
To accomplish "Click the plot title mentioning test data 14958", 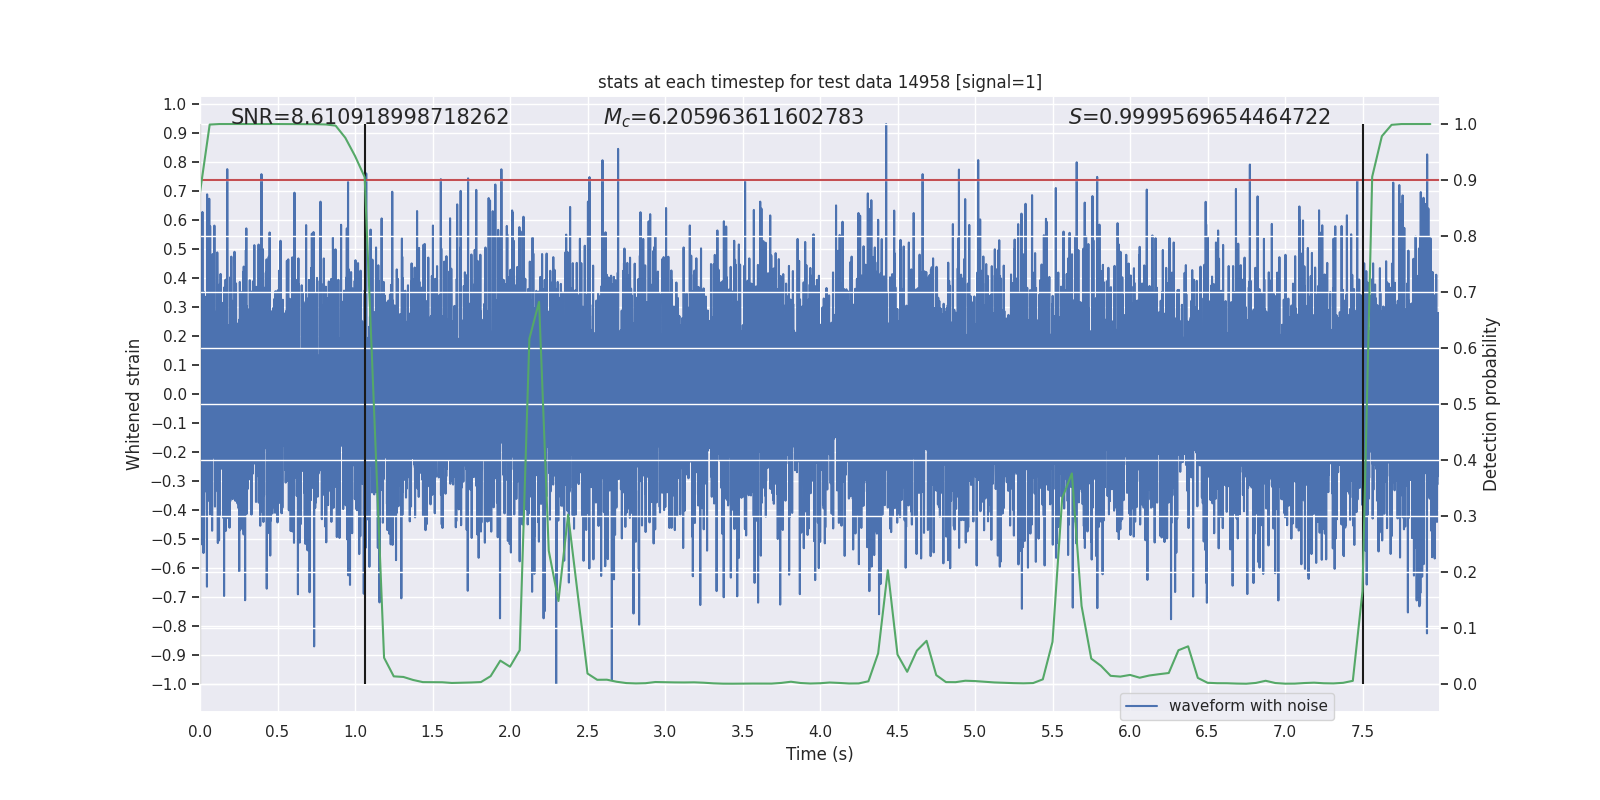I will pyautogui.click(x=820, y=82).
